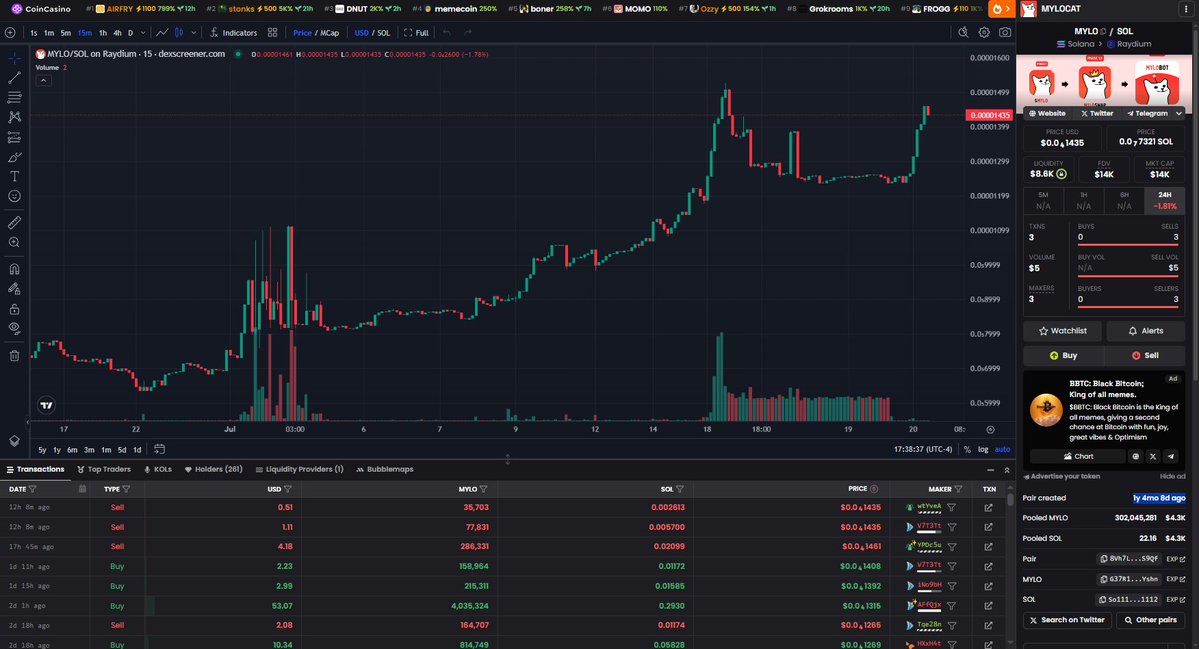Click the Alerts bell button
This screenshot has height=649, width=1199.
1145,331
